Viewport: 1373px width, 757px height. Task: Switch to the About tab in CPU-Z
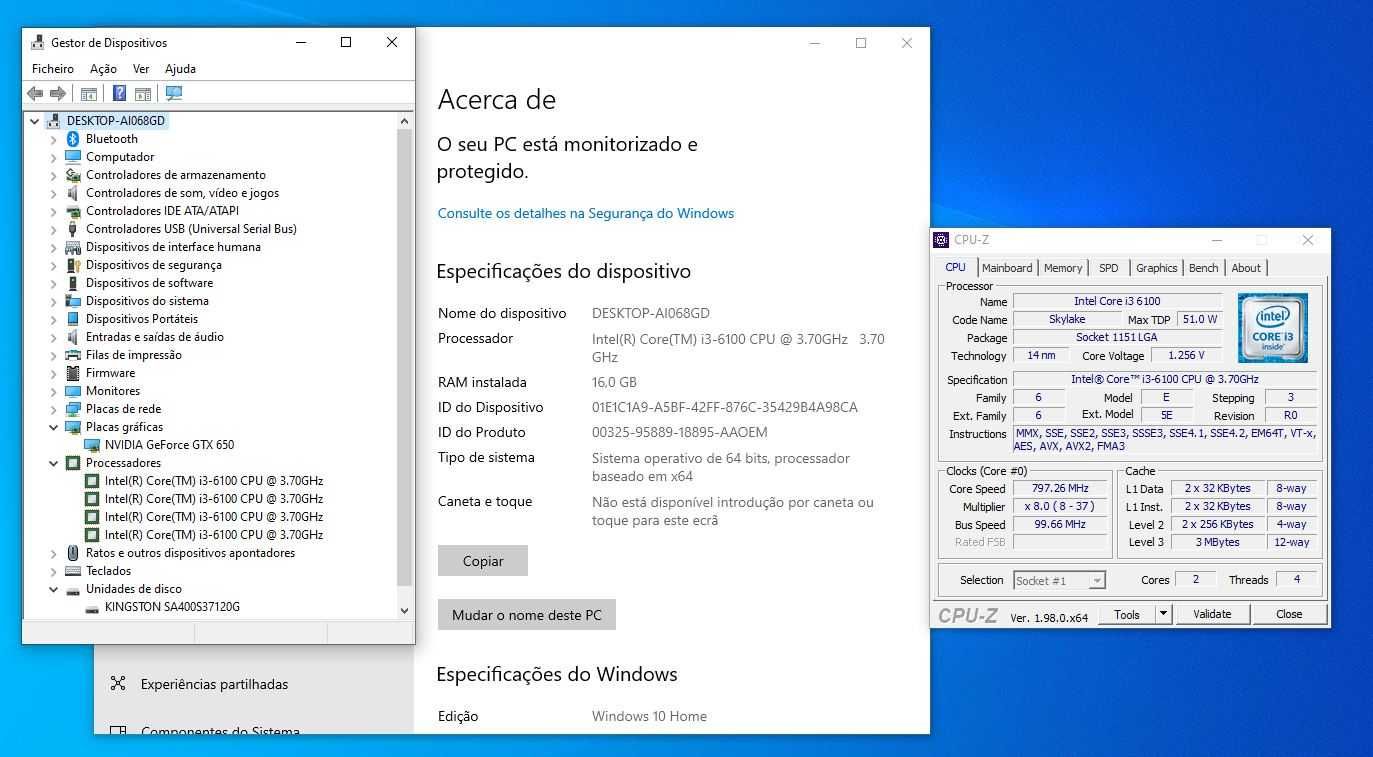(1246, 268)
